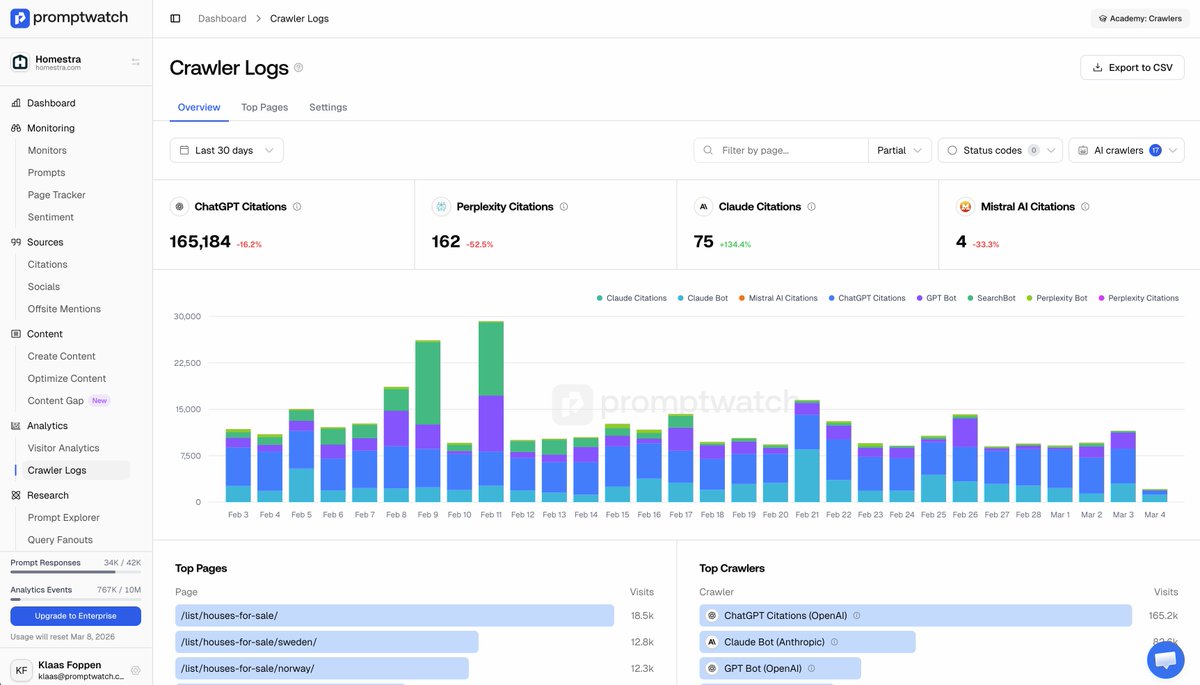Click the ChatGPT logo in citations card
This screenshot has height=685, width=1200.
(x=179, y=207)
